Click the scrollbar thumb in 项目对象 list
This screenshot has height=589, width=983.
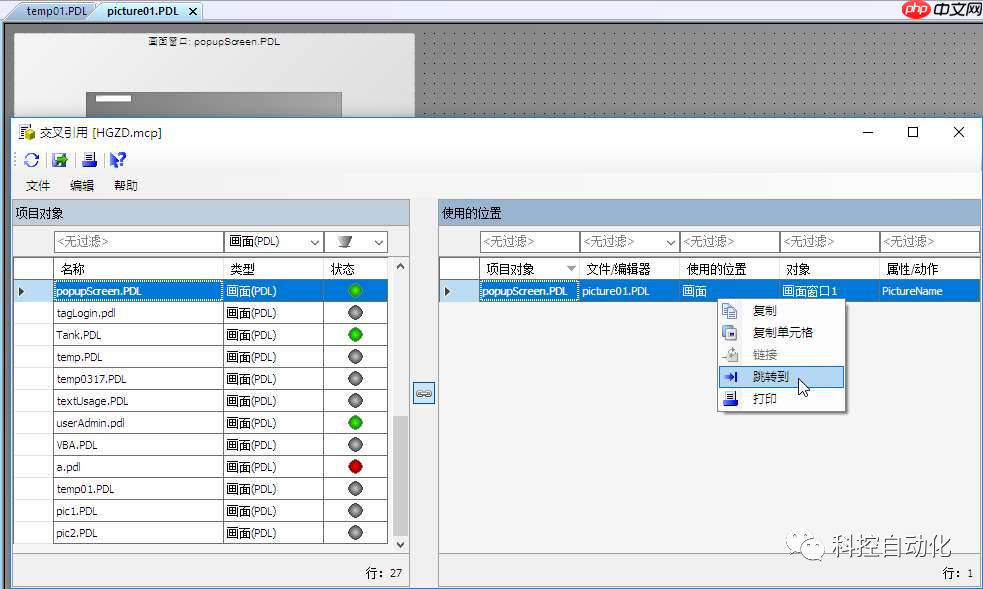(401, 476)
